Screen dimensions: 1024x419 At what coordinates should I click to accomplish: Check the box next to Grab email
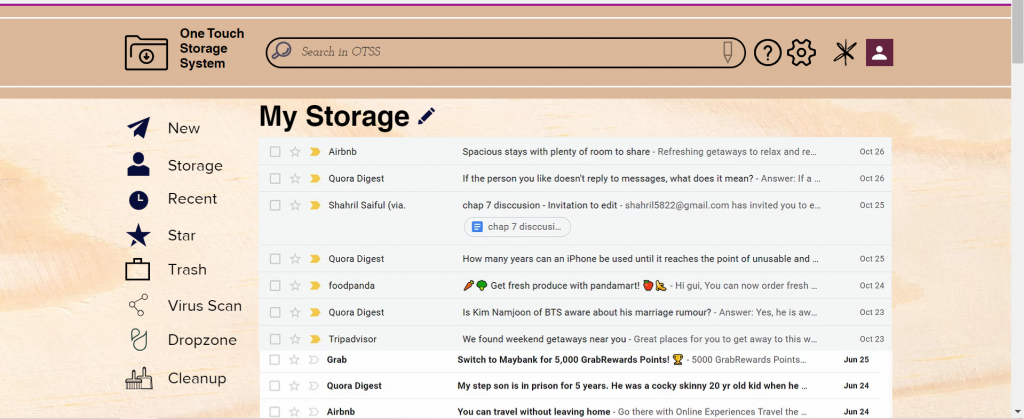(274, 359)
